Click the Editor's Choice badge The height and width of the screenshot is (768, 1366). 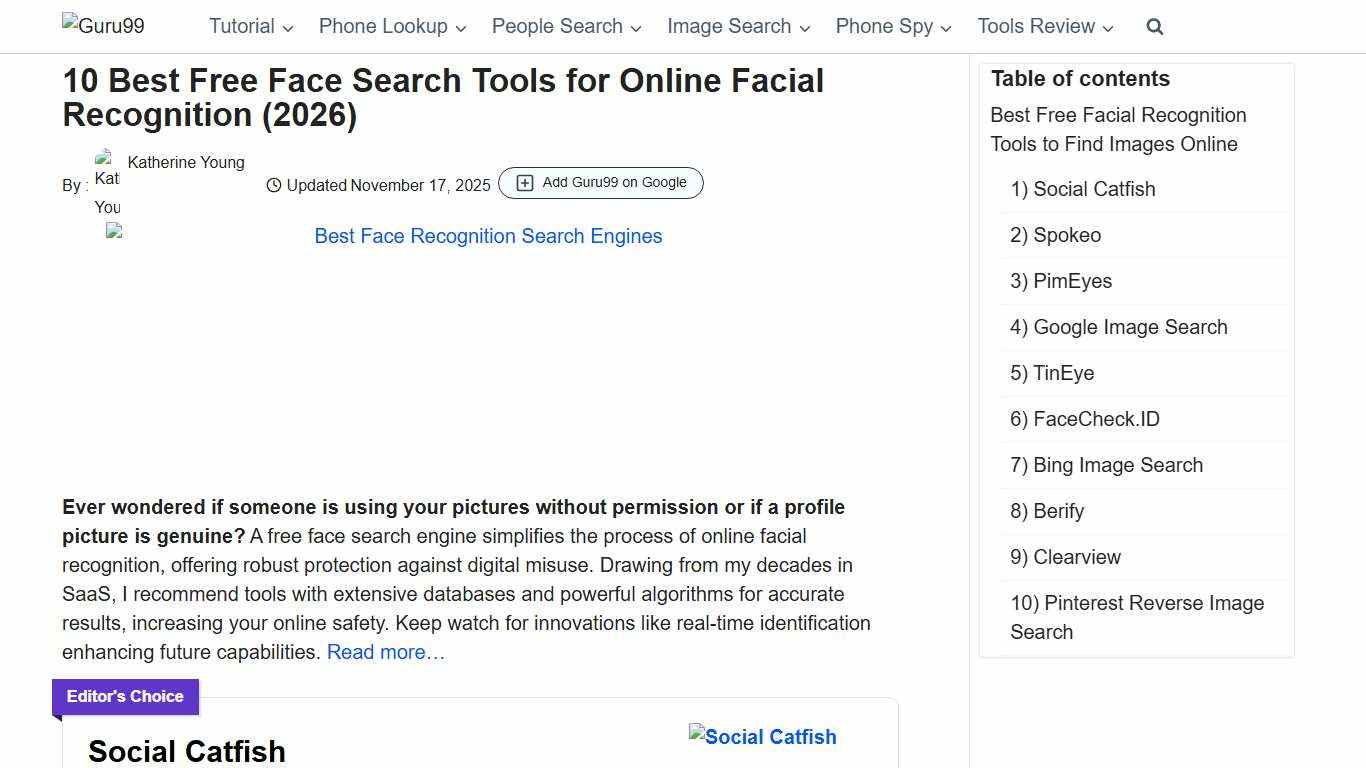pos(124,696)
